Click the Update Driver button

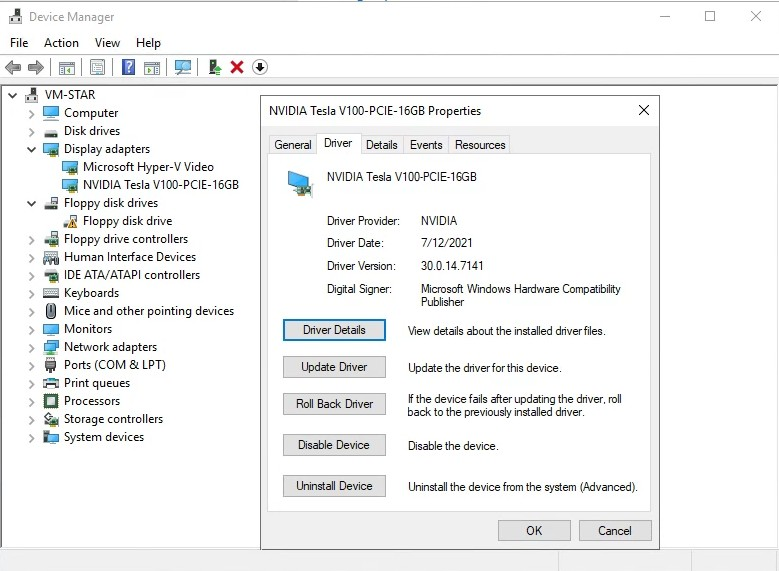[334, 367]
